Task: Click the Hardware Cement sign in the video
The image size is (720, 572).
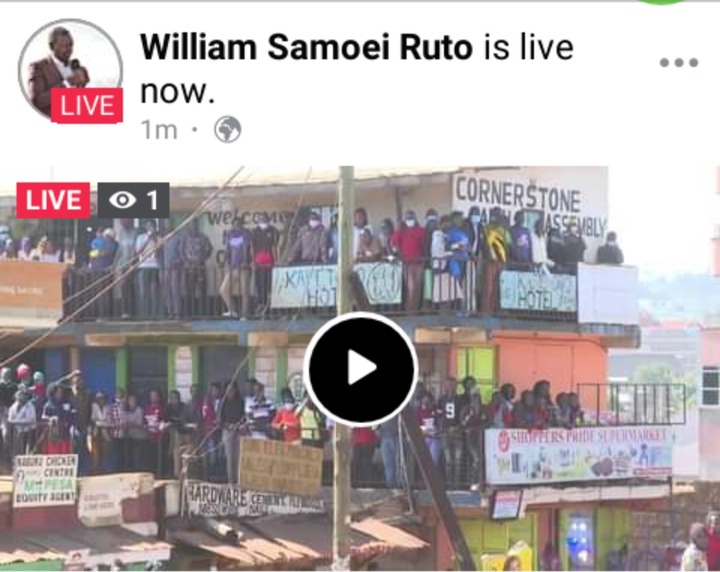Action: (x=255, y=500)
